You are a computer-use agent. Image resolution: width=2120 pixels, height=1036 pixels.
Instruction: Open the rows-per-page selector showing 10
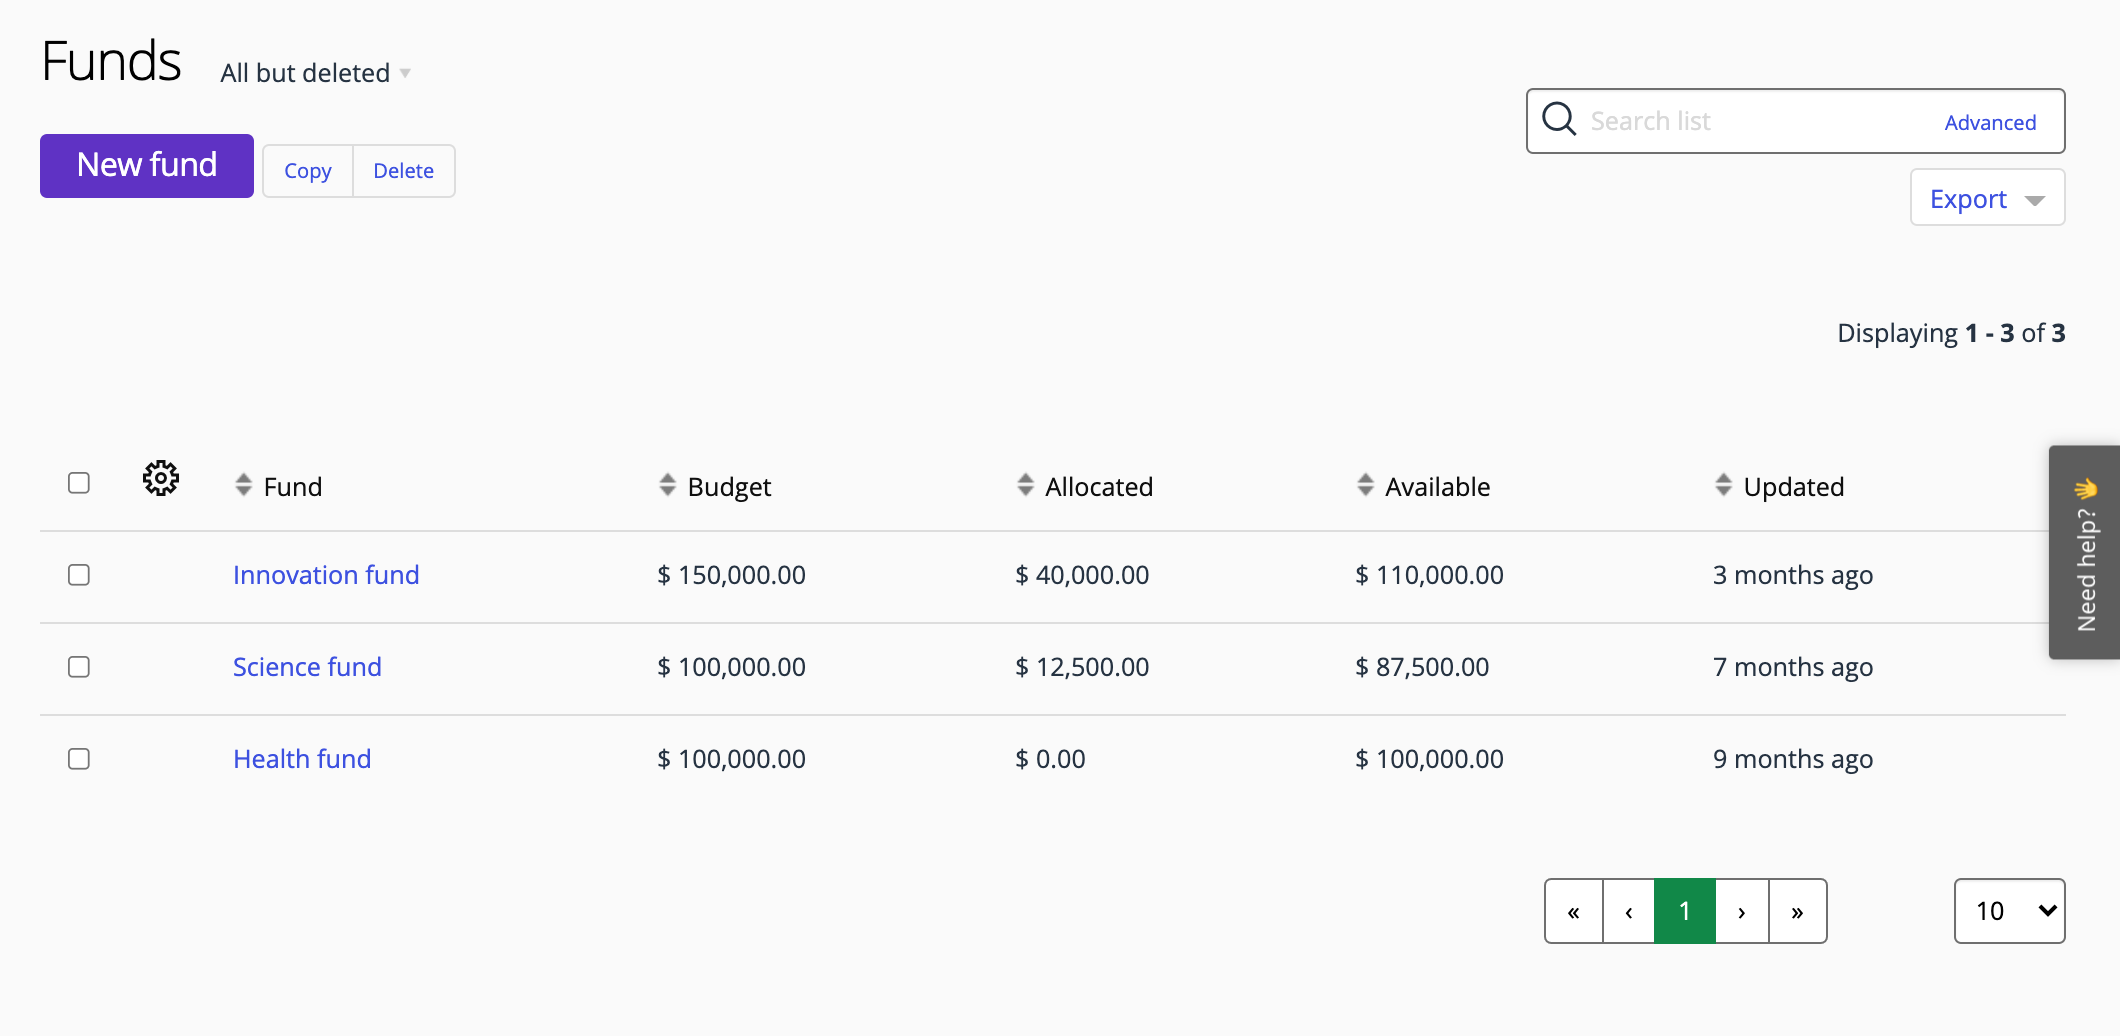[2009, 911]
